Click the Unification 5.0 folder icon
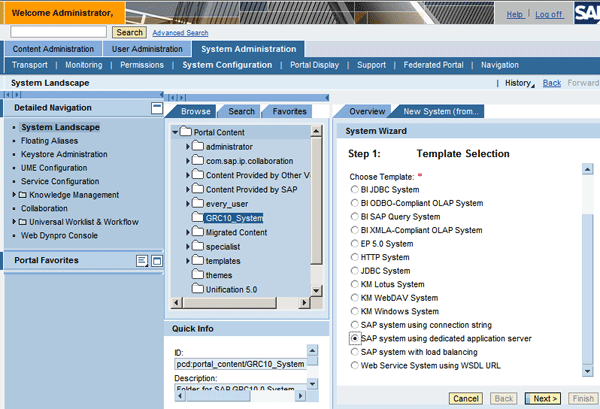This screenshot has height=409, width=600. coord(197,289)
